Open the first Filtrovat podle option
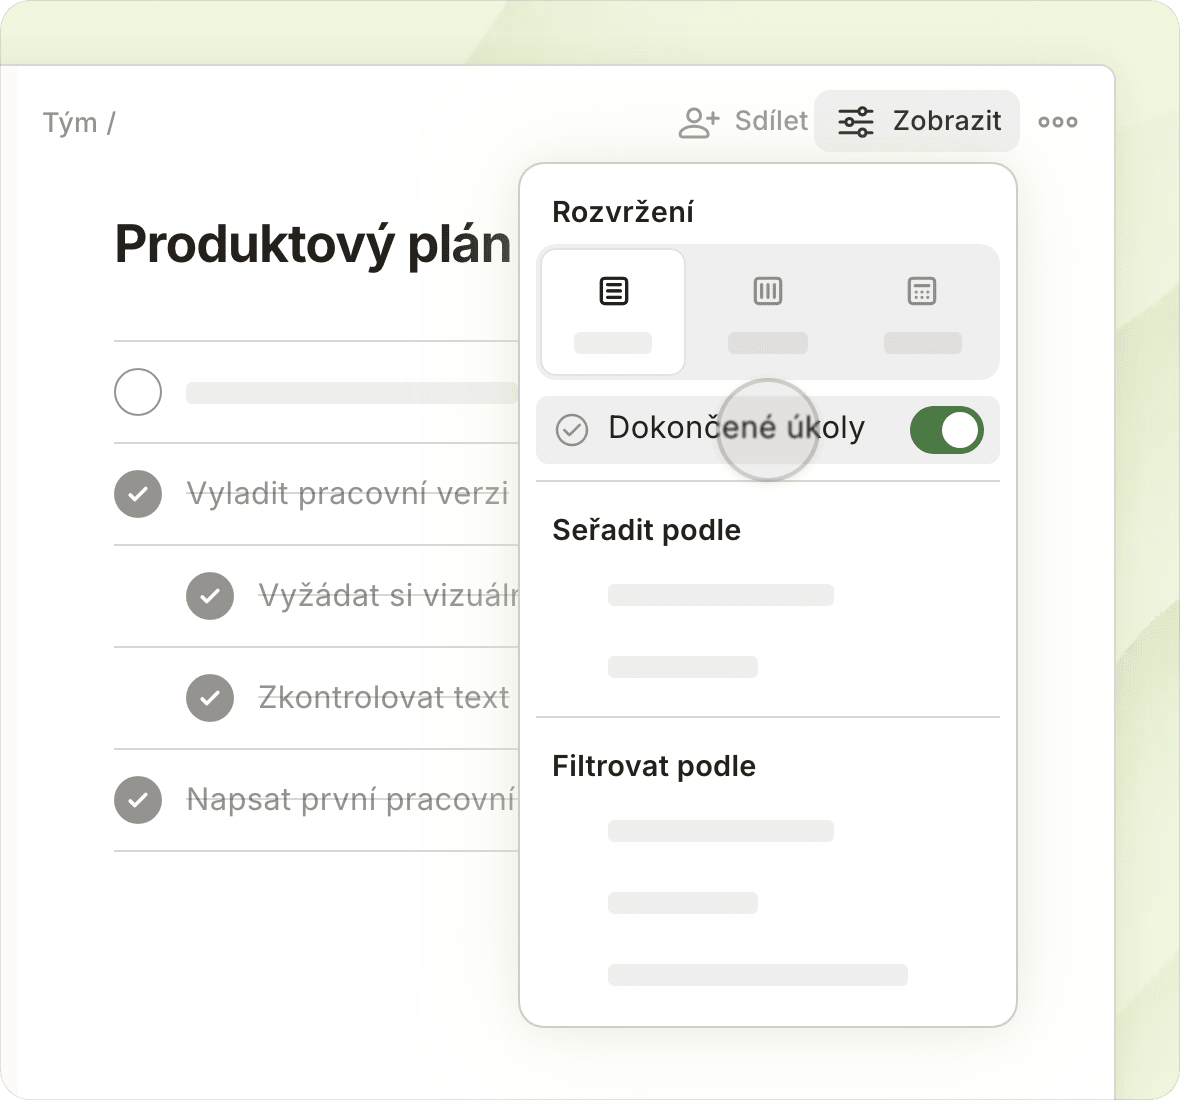Image resolution: width=1180 pixels, height=1100 pixels. (x=721, y=831)
